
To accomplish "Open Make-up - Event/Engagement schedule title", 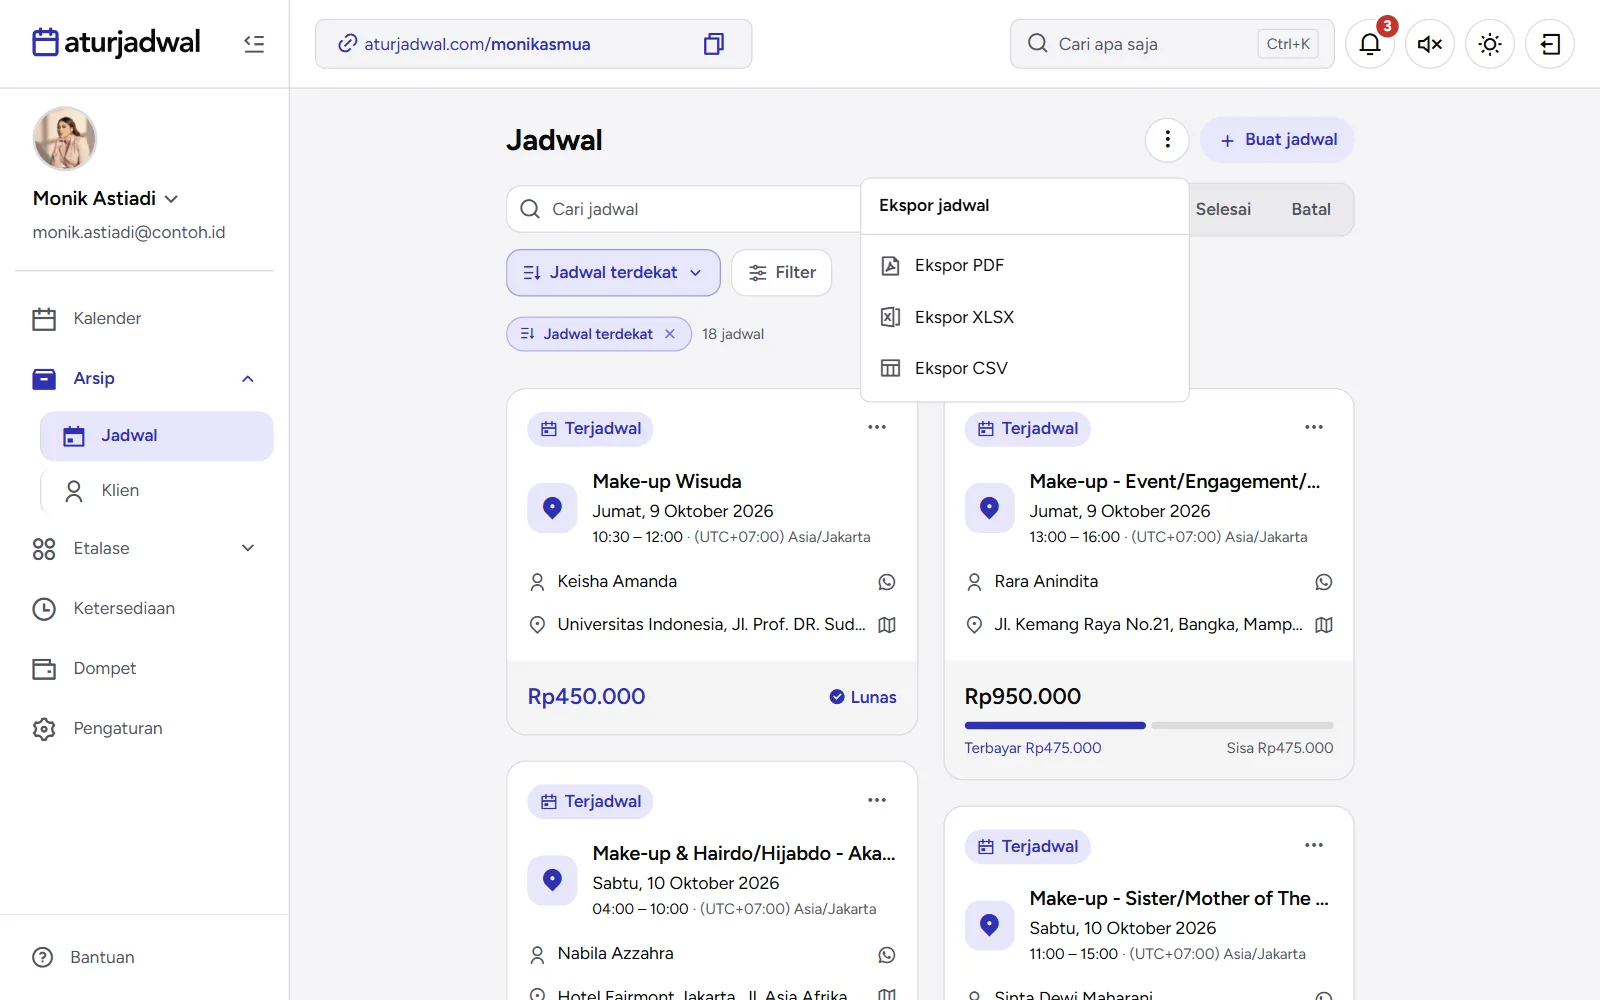I will pyautogui.click(x=1175, y=482).
